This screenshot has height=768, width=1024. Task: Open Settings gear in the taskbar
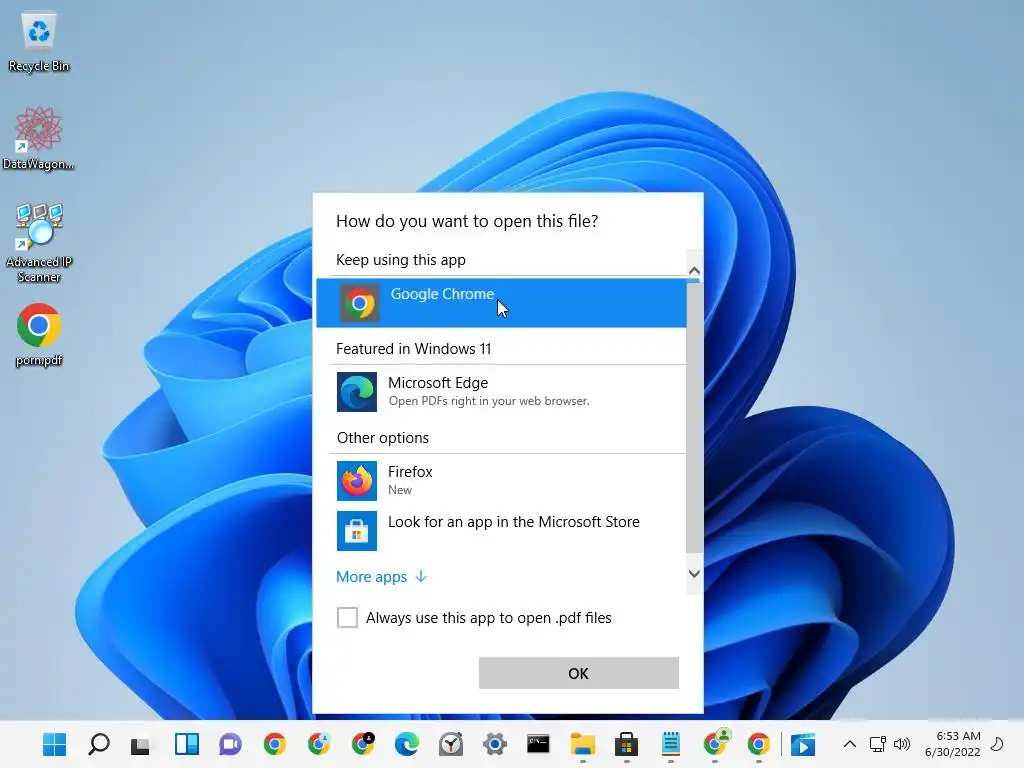(x=494, y=744)
